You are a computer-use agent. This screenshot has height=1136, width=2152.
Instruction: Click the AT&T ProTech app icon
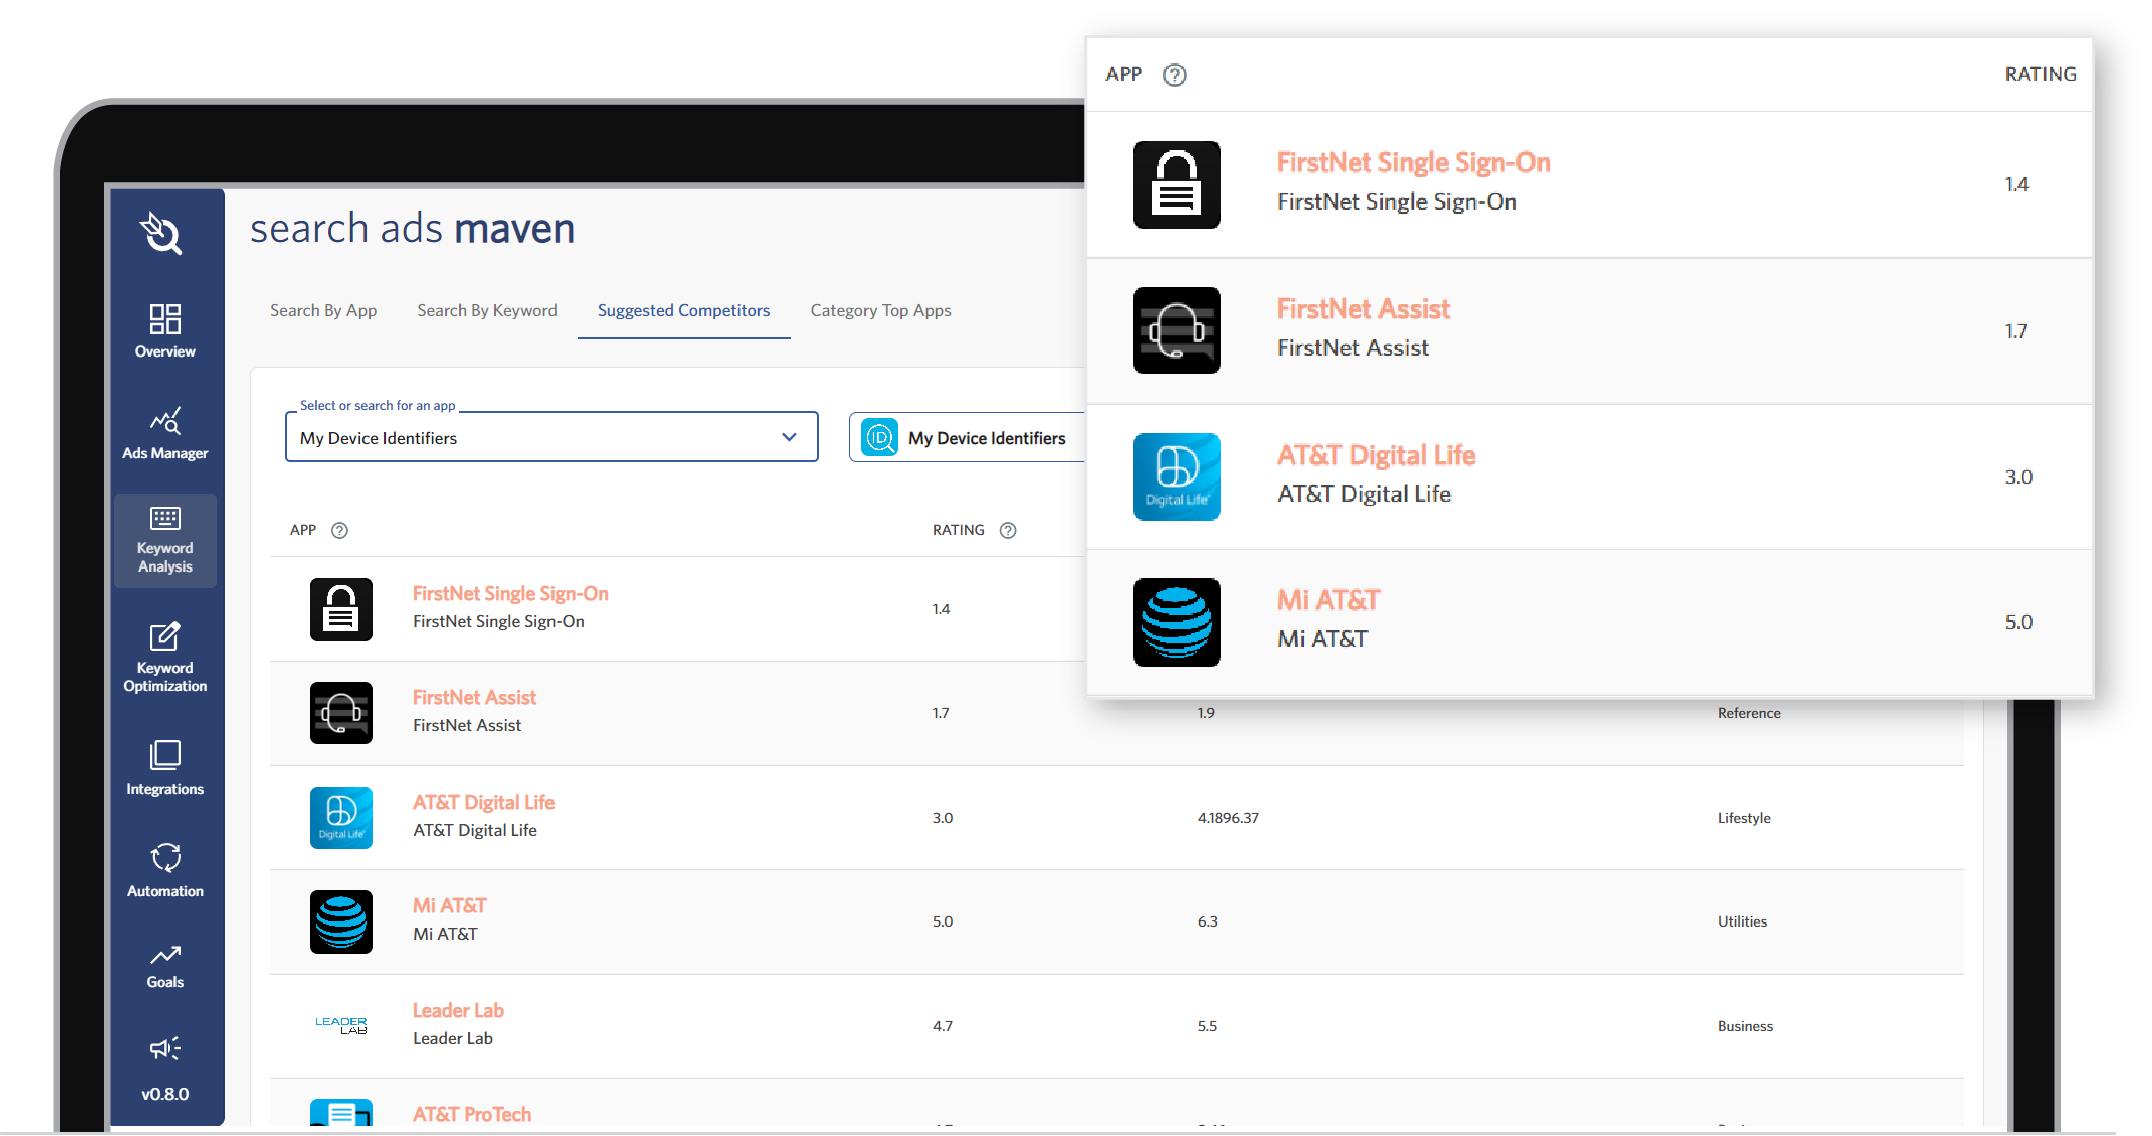[x=341, y=1113]
